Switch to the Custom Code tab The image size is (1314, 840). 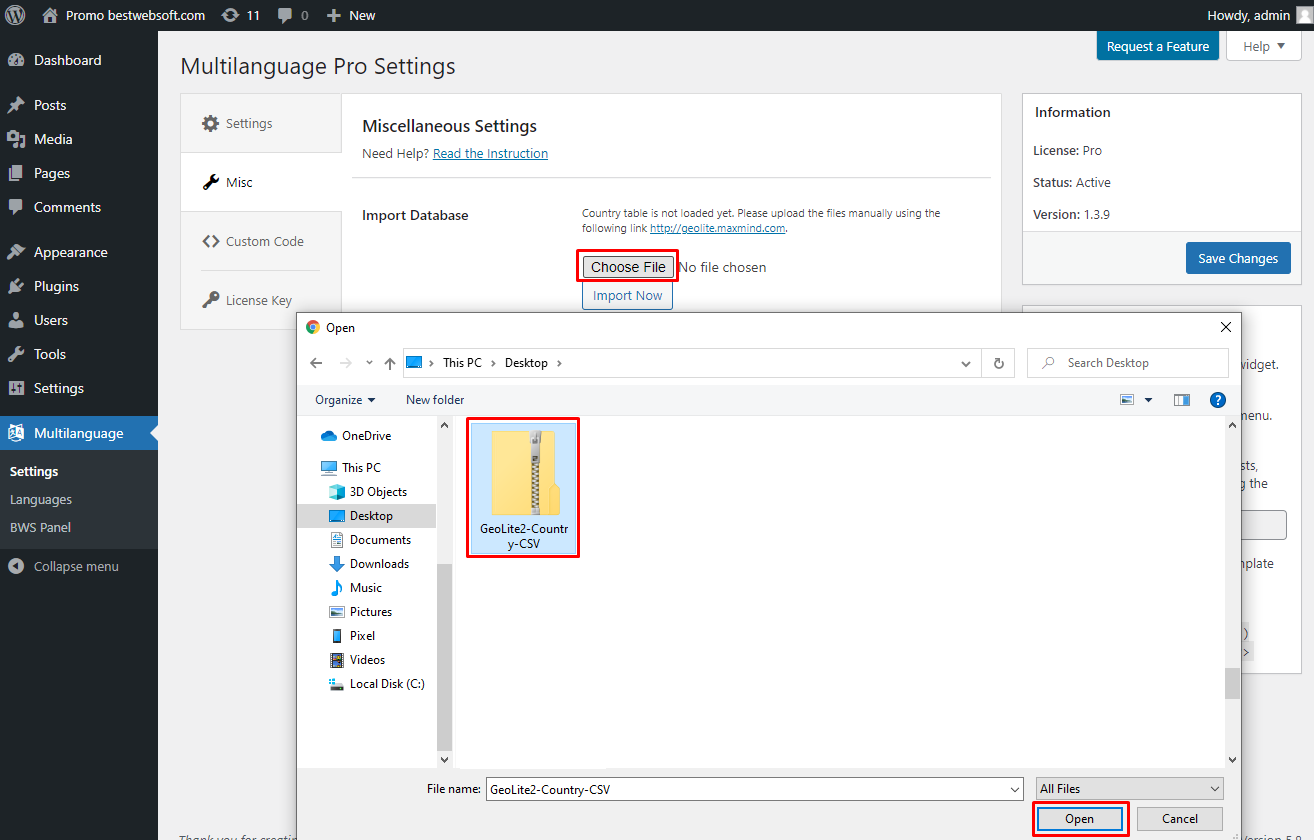pyautogui.click(x=261, y=241)
